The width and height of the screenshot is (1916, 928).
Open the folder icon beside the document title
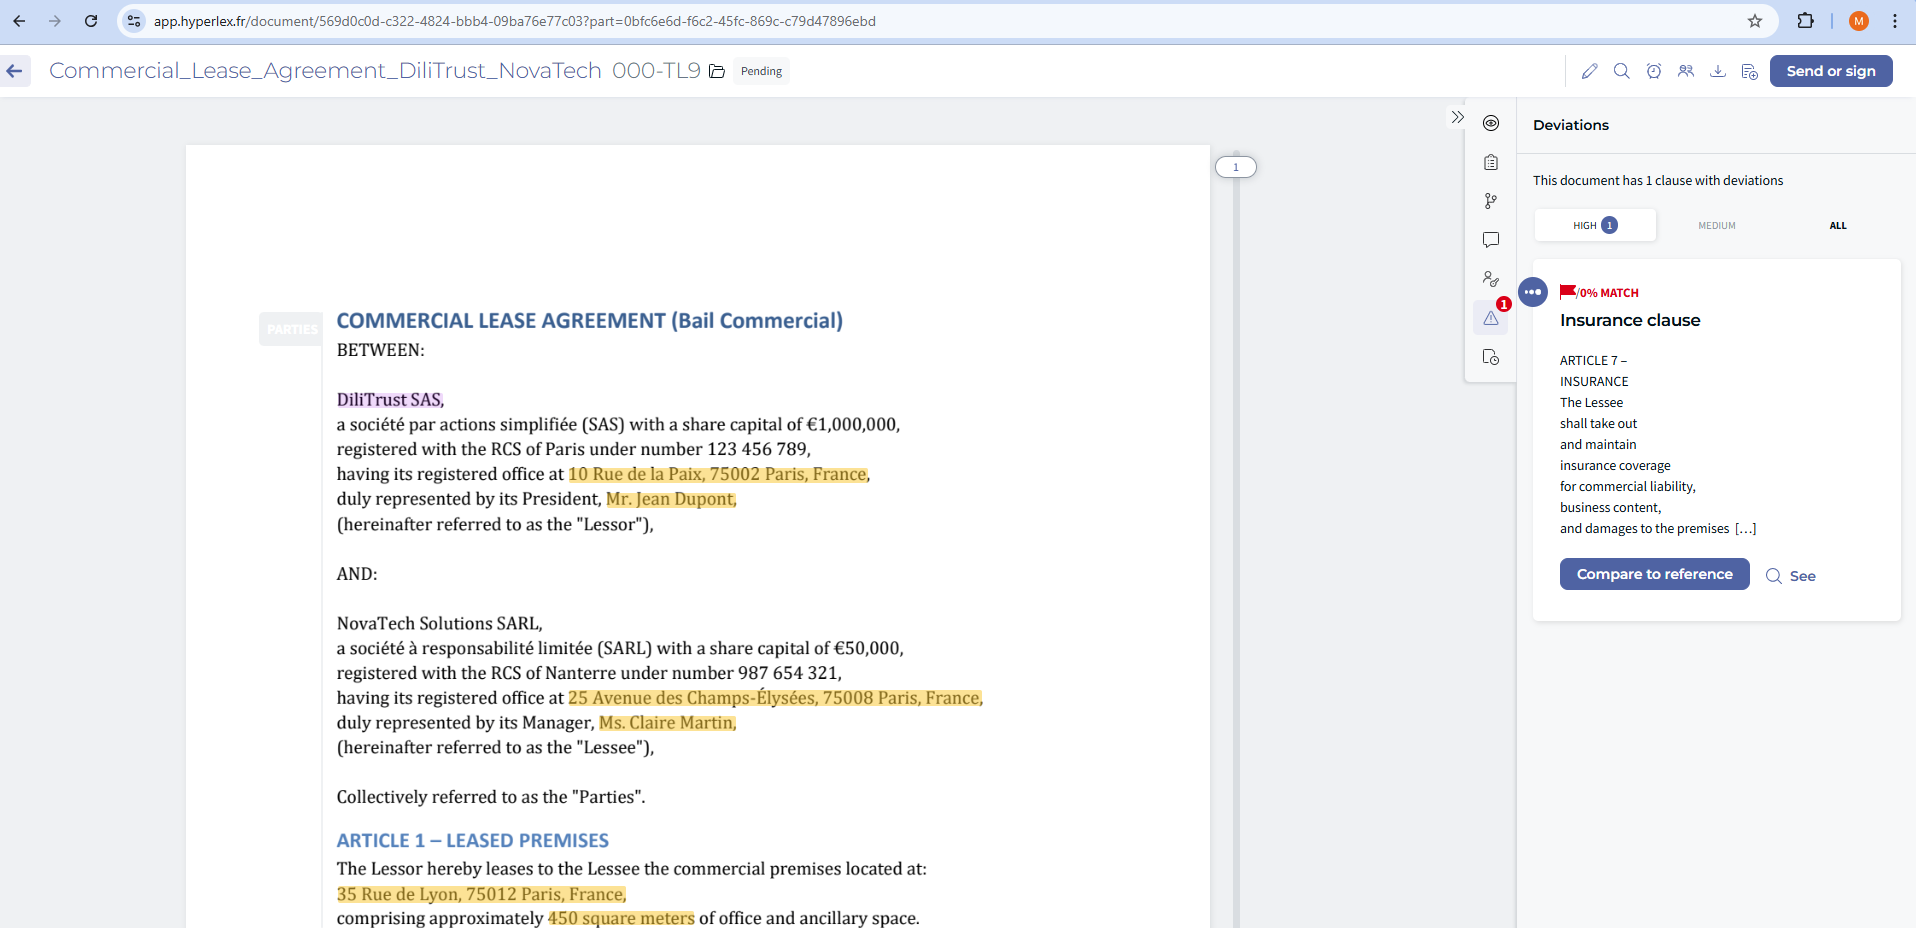pos(717,71)
